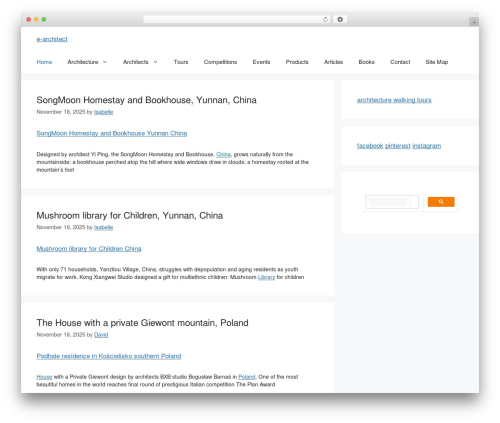Open the Architects nav item

(135, 62)
